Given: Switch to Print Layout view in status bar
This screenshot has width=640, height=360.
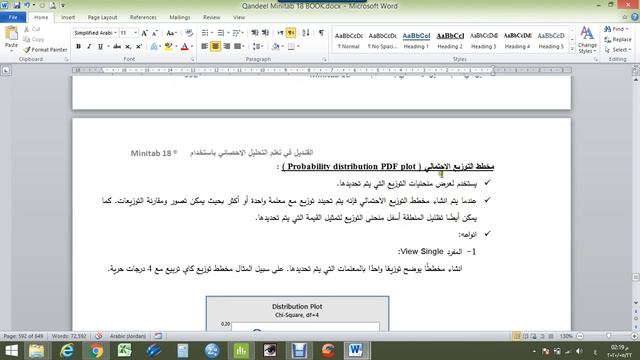Looking at the screenshot, I should (516, 336).
